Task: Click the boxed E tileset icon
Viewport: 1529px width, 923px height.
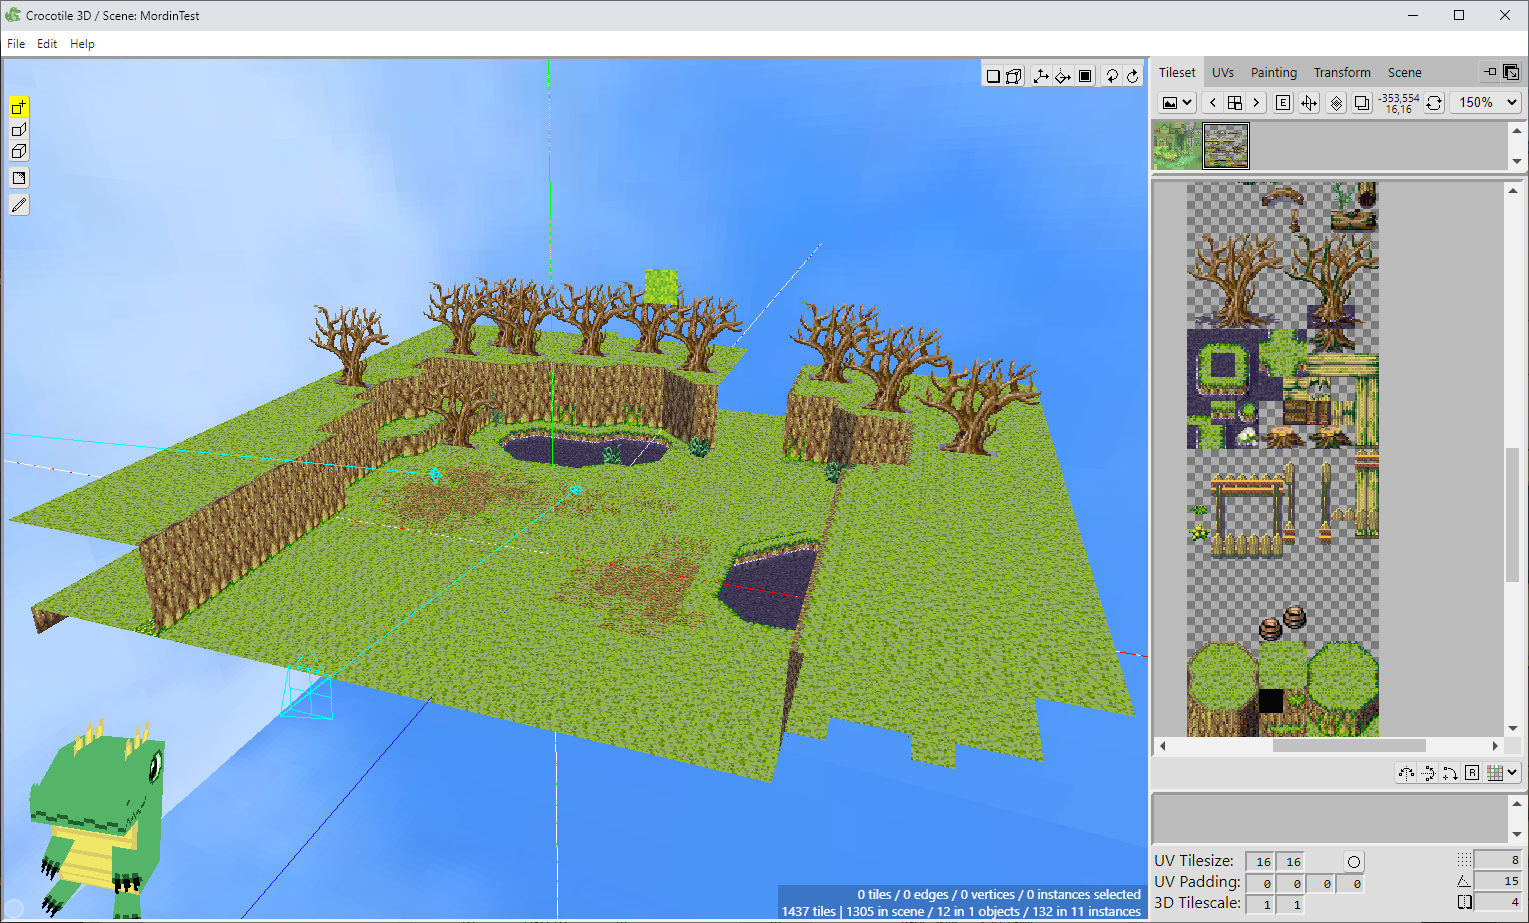Action: (x=1283, y=103)
